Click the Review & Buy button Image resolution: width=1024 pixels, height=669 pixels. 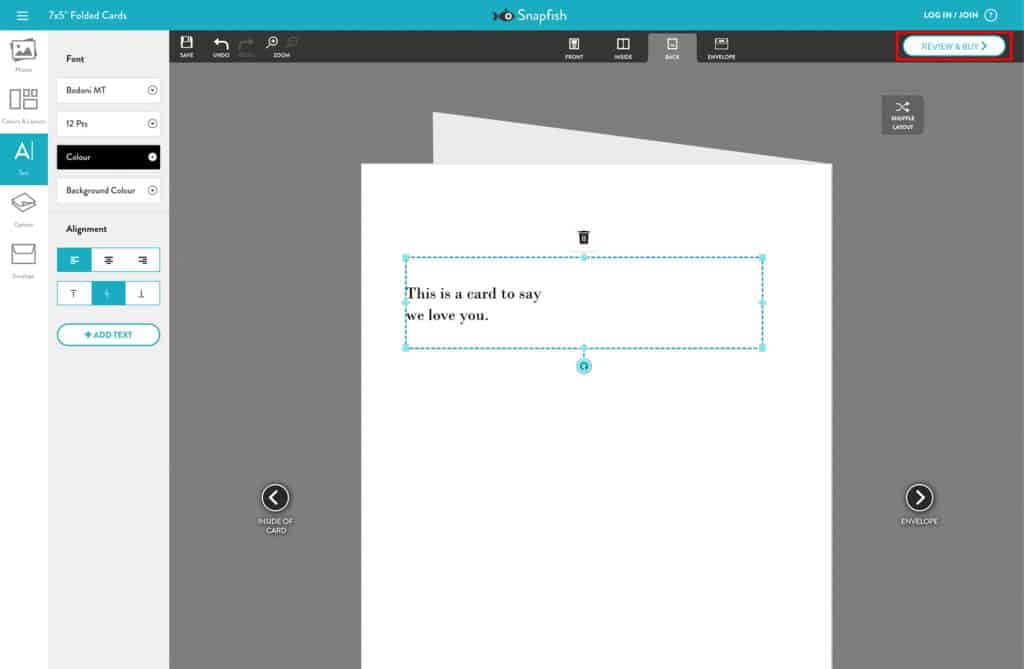953,46
